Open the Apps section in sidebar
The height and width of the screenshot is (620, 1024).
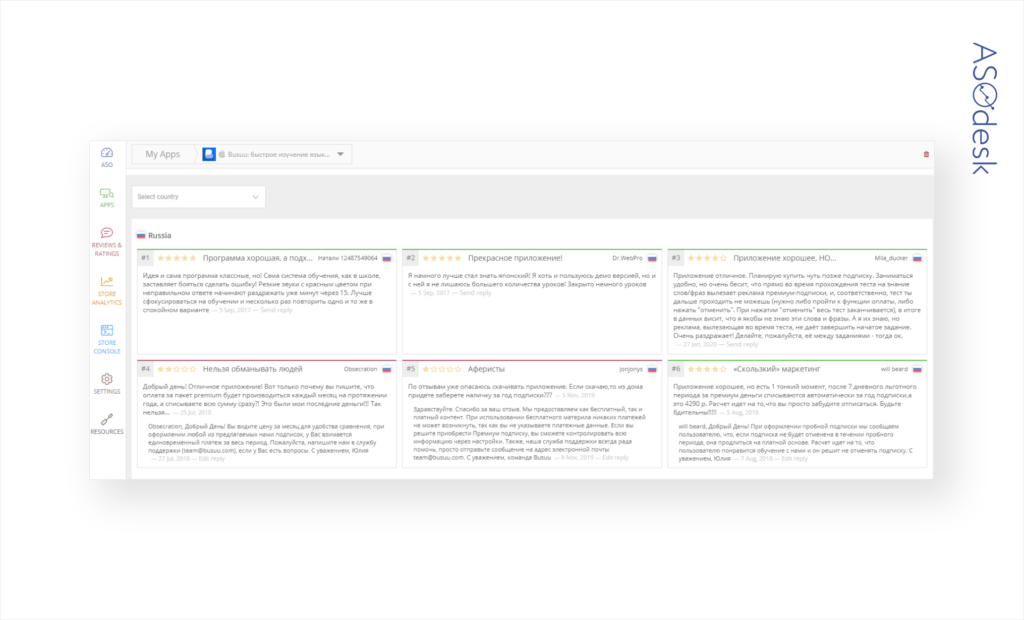(106, 197)
